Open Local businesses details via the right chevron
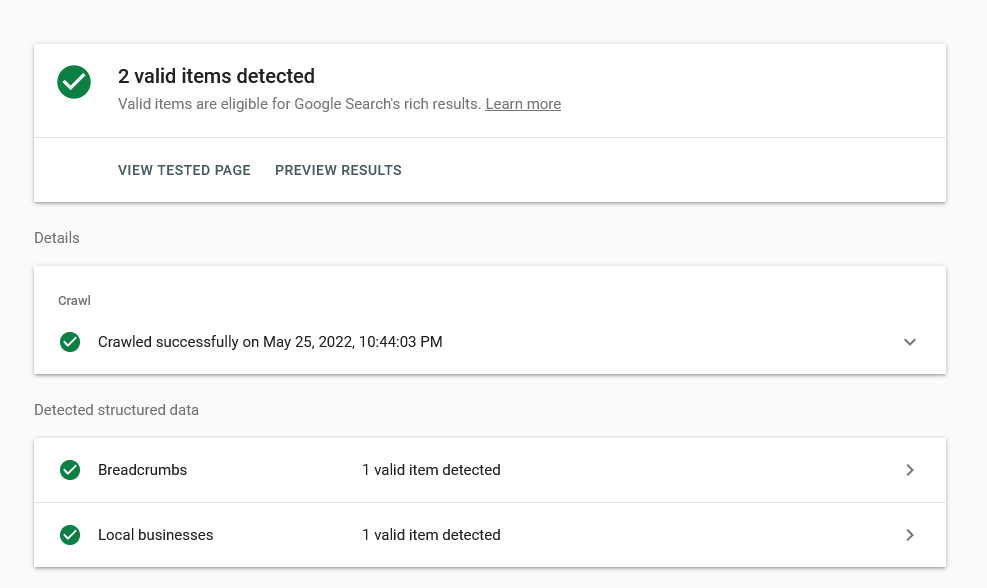This screenshot has height=588, width=987. 910,534
